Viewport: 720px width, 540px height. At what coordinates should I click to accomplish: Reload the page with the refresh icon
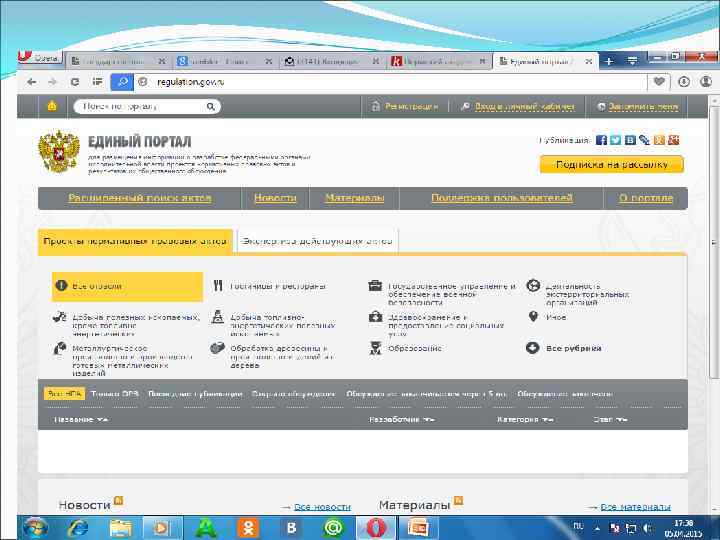[75, 82]
